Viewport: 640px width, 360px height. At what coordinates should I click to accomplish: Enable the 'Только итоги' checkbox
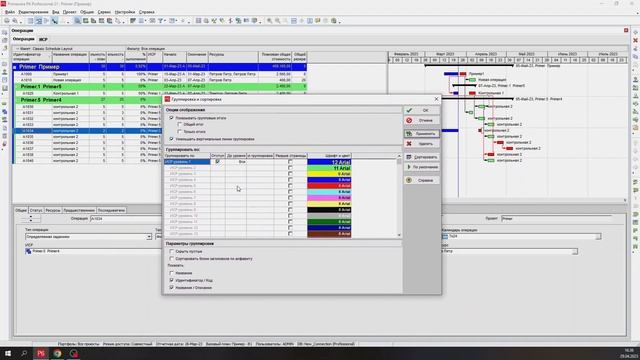[x=180, y=132]
